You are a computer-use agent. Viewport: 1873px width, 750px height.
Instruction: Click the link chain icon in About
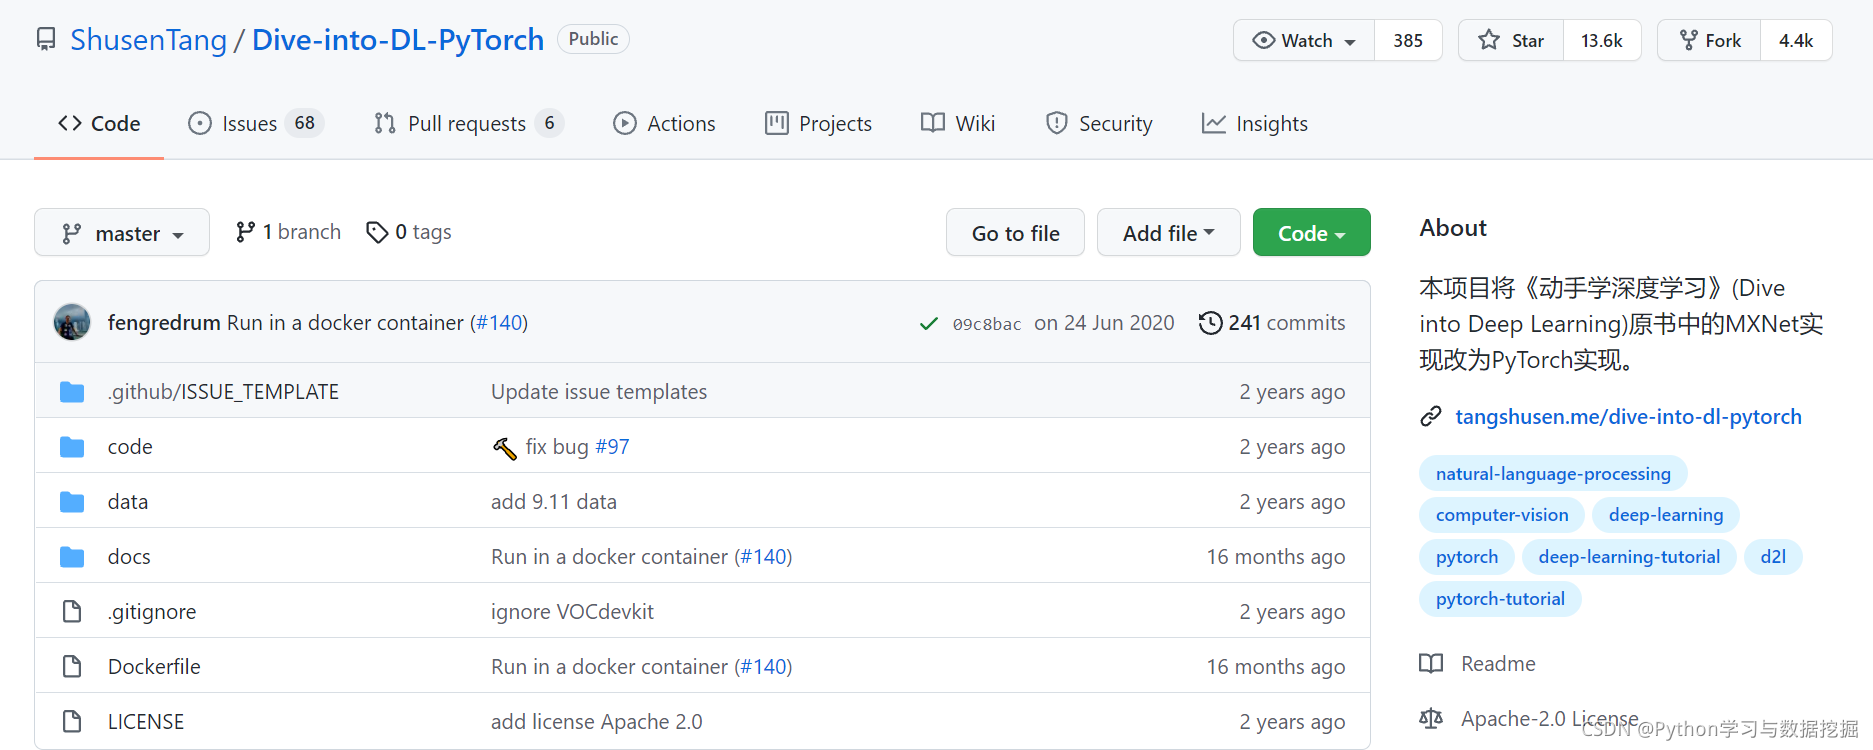point(1431,416)
